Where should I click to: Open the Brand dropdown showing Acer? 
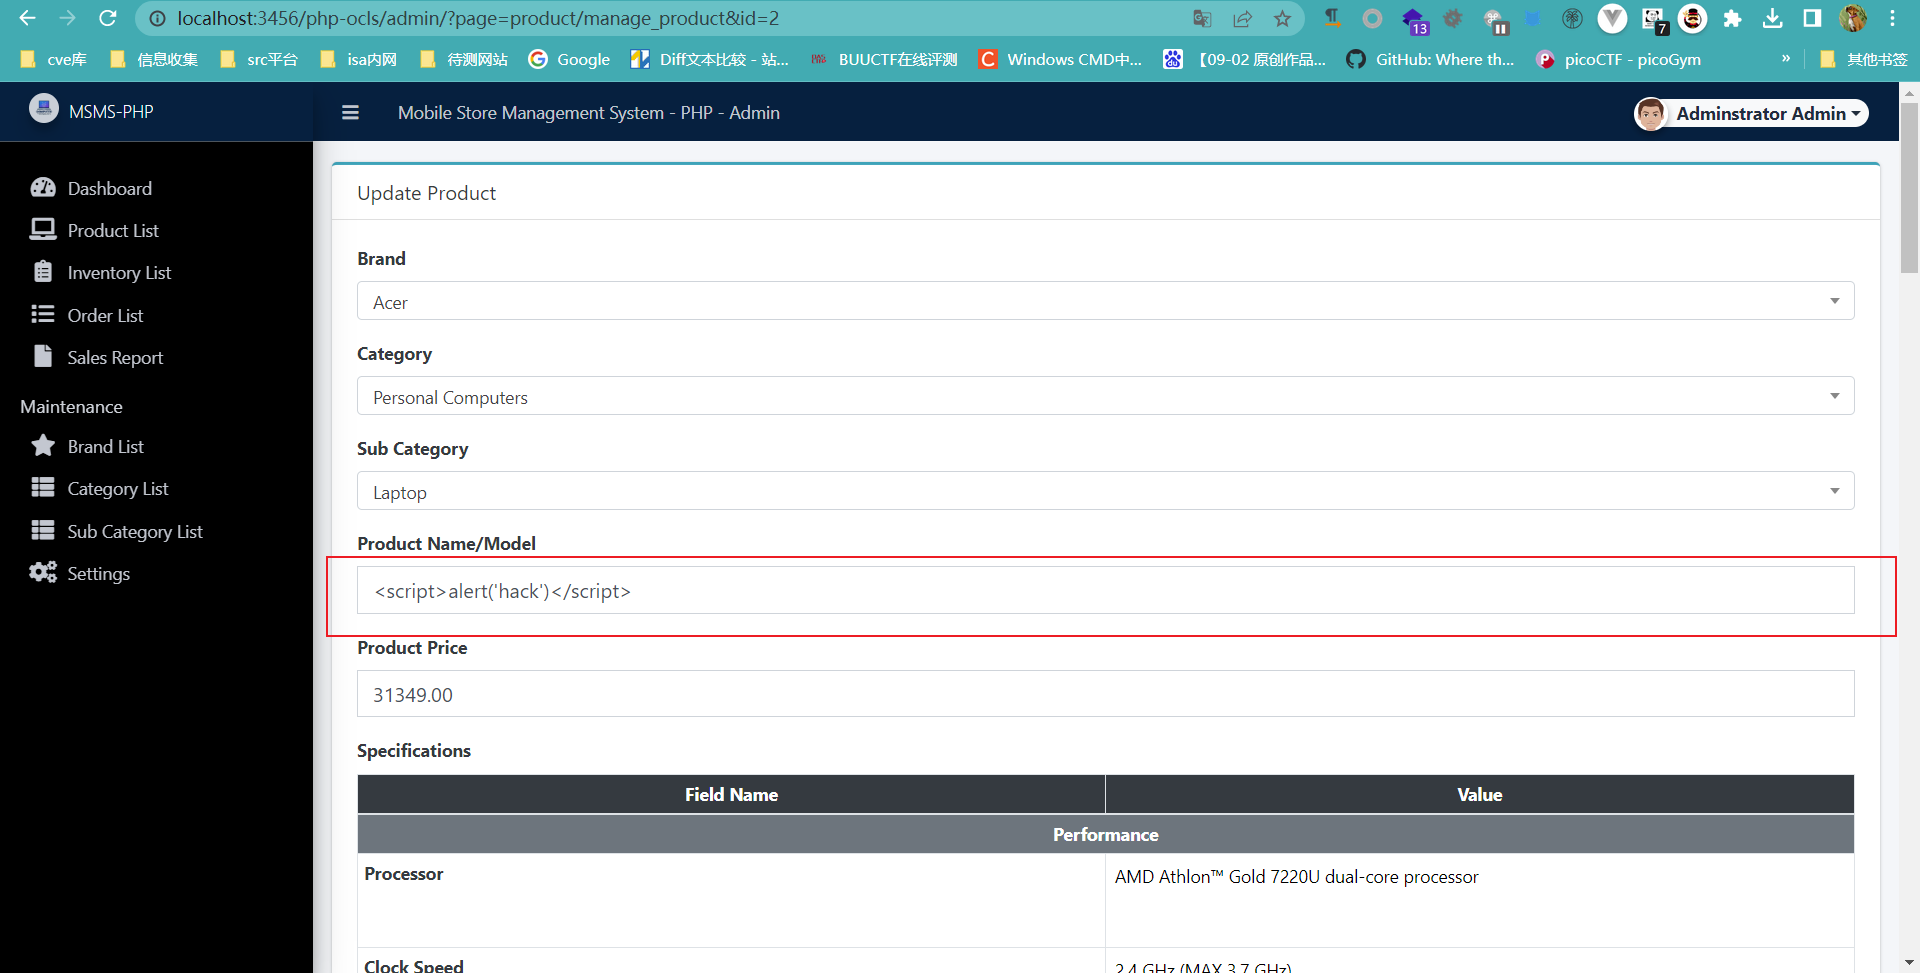pyautogui.click(x=1105, y=301)
